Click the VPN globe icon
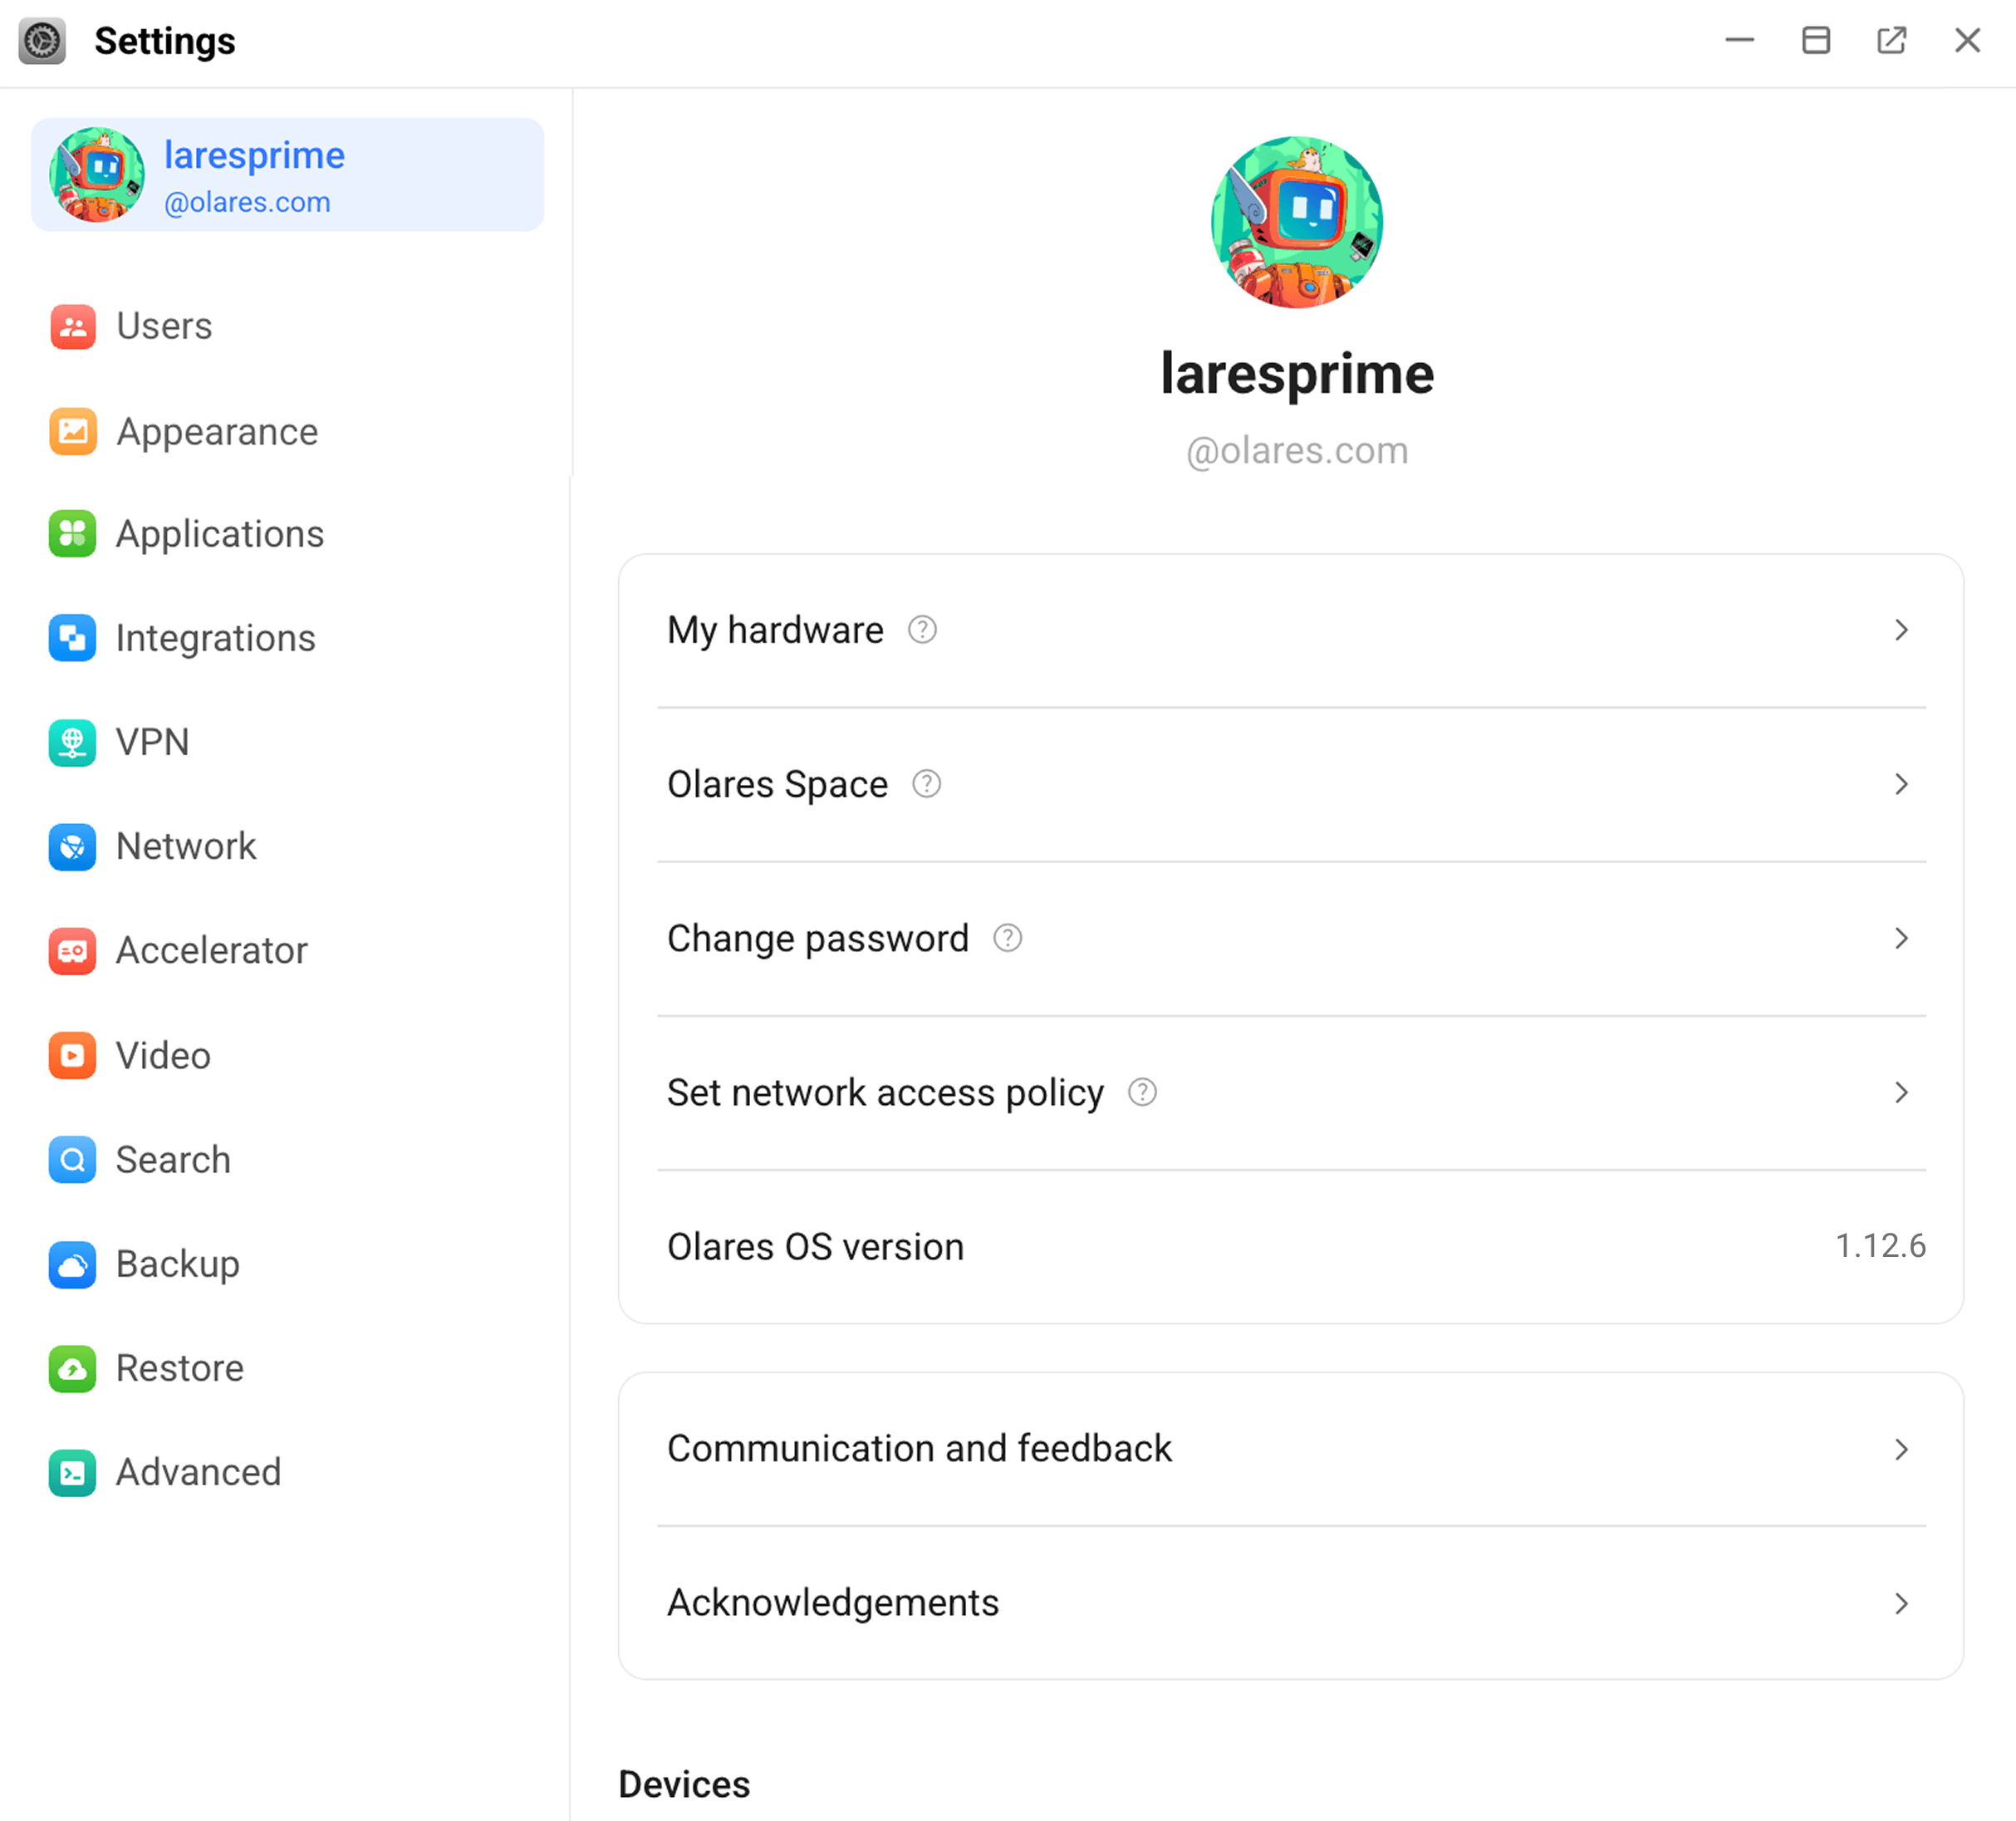 (x=72, y=742)
